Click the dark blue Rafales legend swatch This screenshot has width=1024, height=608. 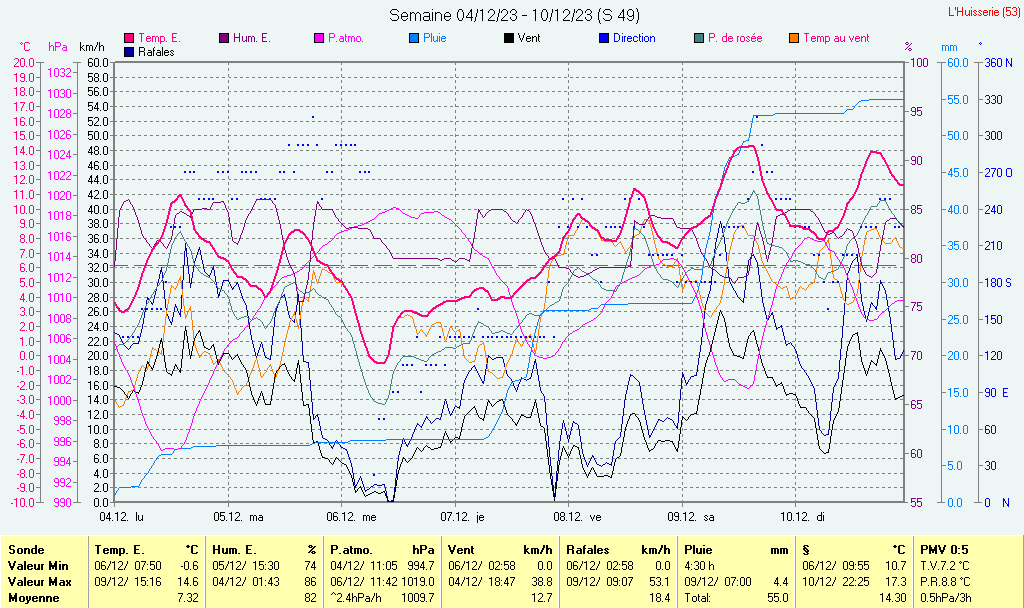(x=129, y=52)
